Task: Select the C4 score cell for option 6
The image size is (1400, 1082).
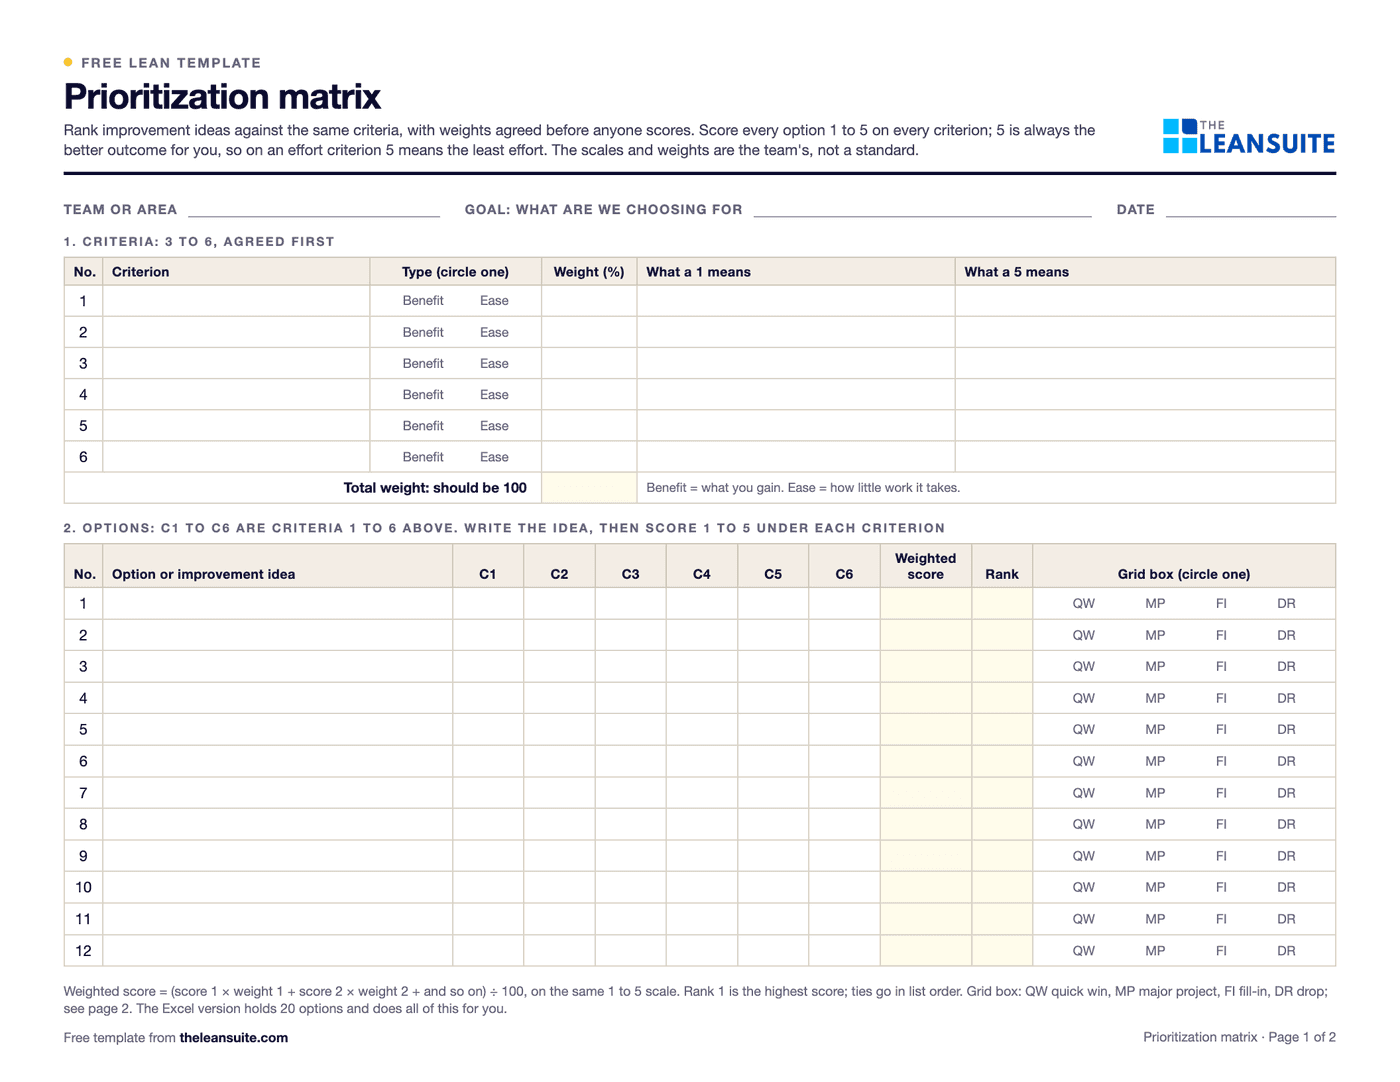Action: (702, 761)
